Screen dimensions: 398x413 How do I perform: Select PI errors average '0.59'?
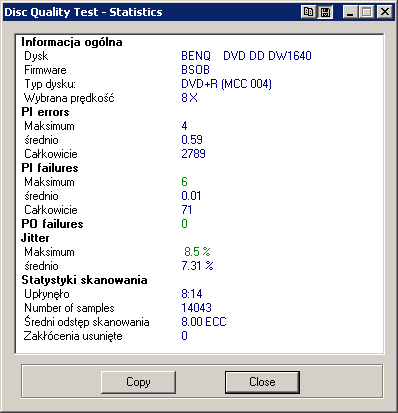click(x=192, y=140)
